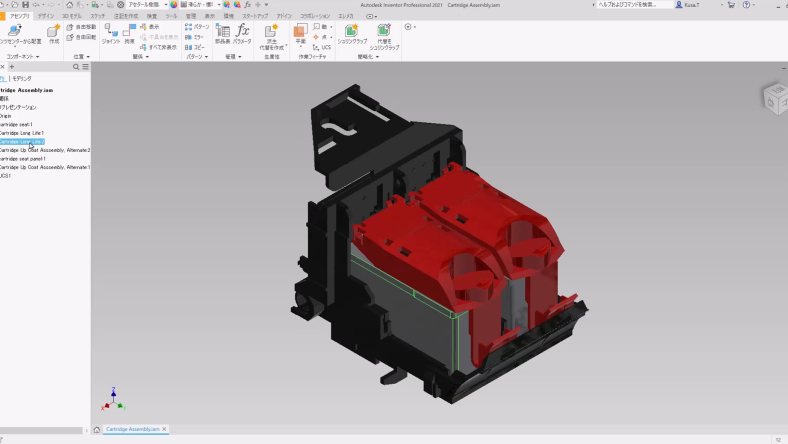Click the Constrain (拘束) tool icon
This screenshot has width=788, height=444.
(130, 32)
